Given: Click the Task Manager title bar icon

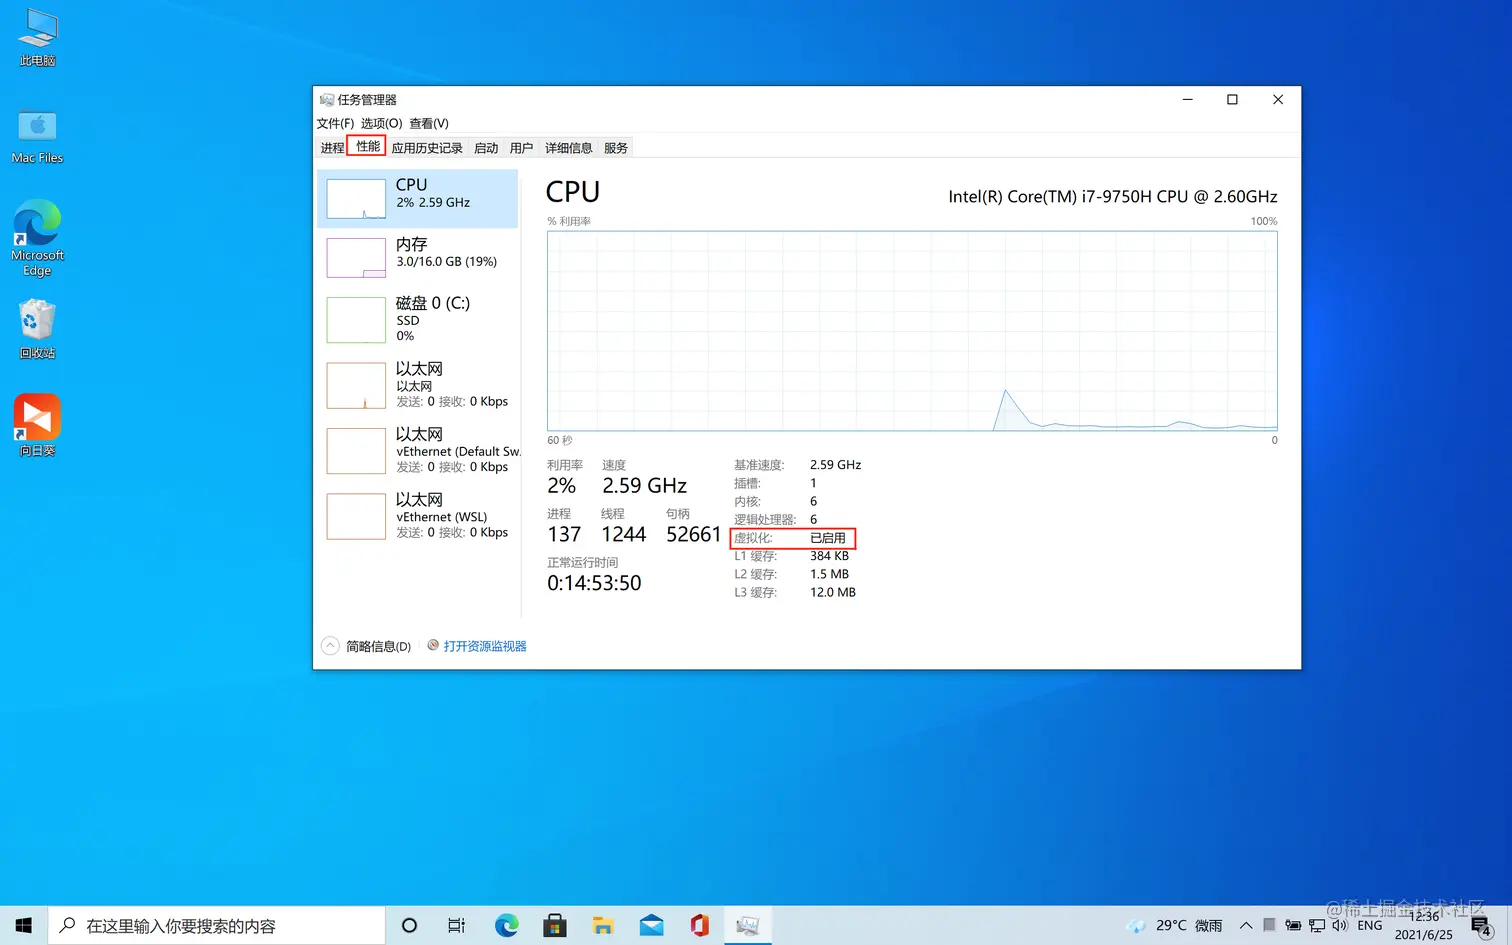Looking at the screenshot, I should [326, 99].
